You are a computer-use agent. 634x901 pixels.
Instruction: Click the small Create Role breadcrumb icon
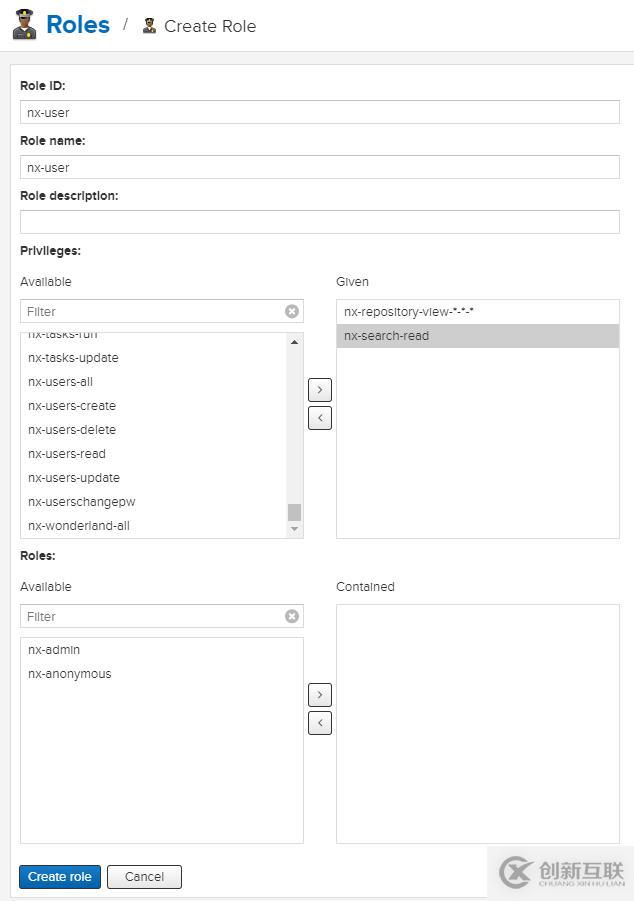click(149, 26)
